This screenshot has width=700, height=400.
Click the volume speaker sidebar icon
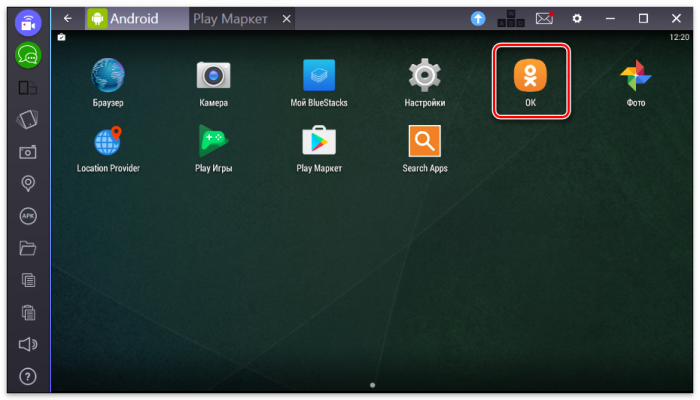[28, 344]
